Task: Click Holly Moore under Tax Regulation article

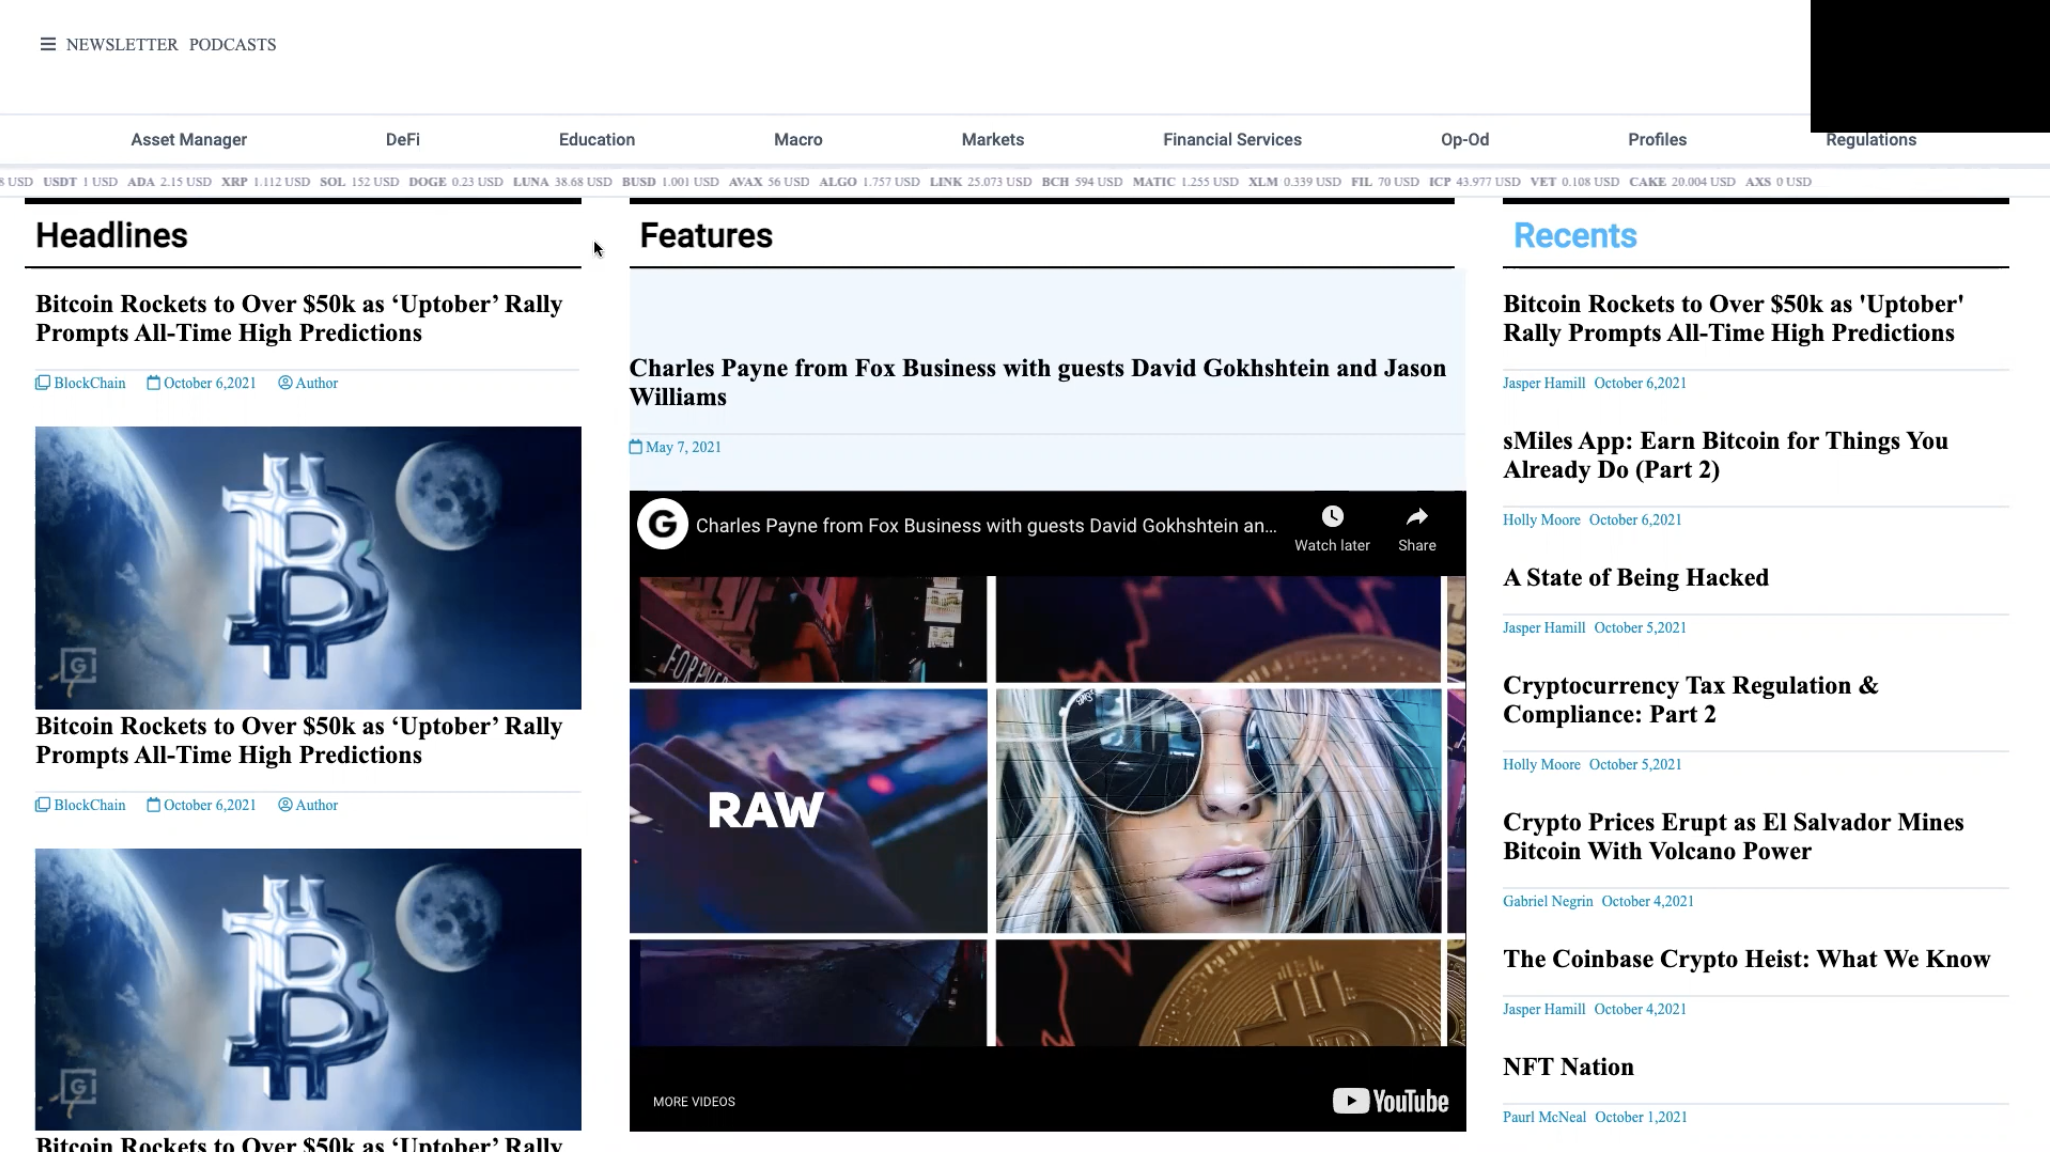Action: [x=1541, y=765]
